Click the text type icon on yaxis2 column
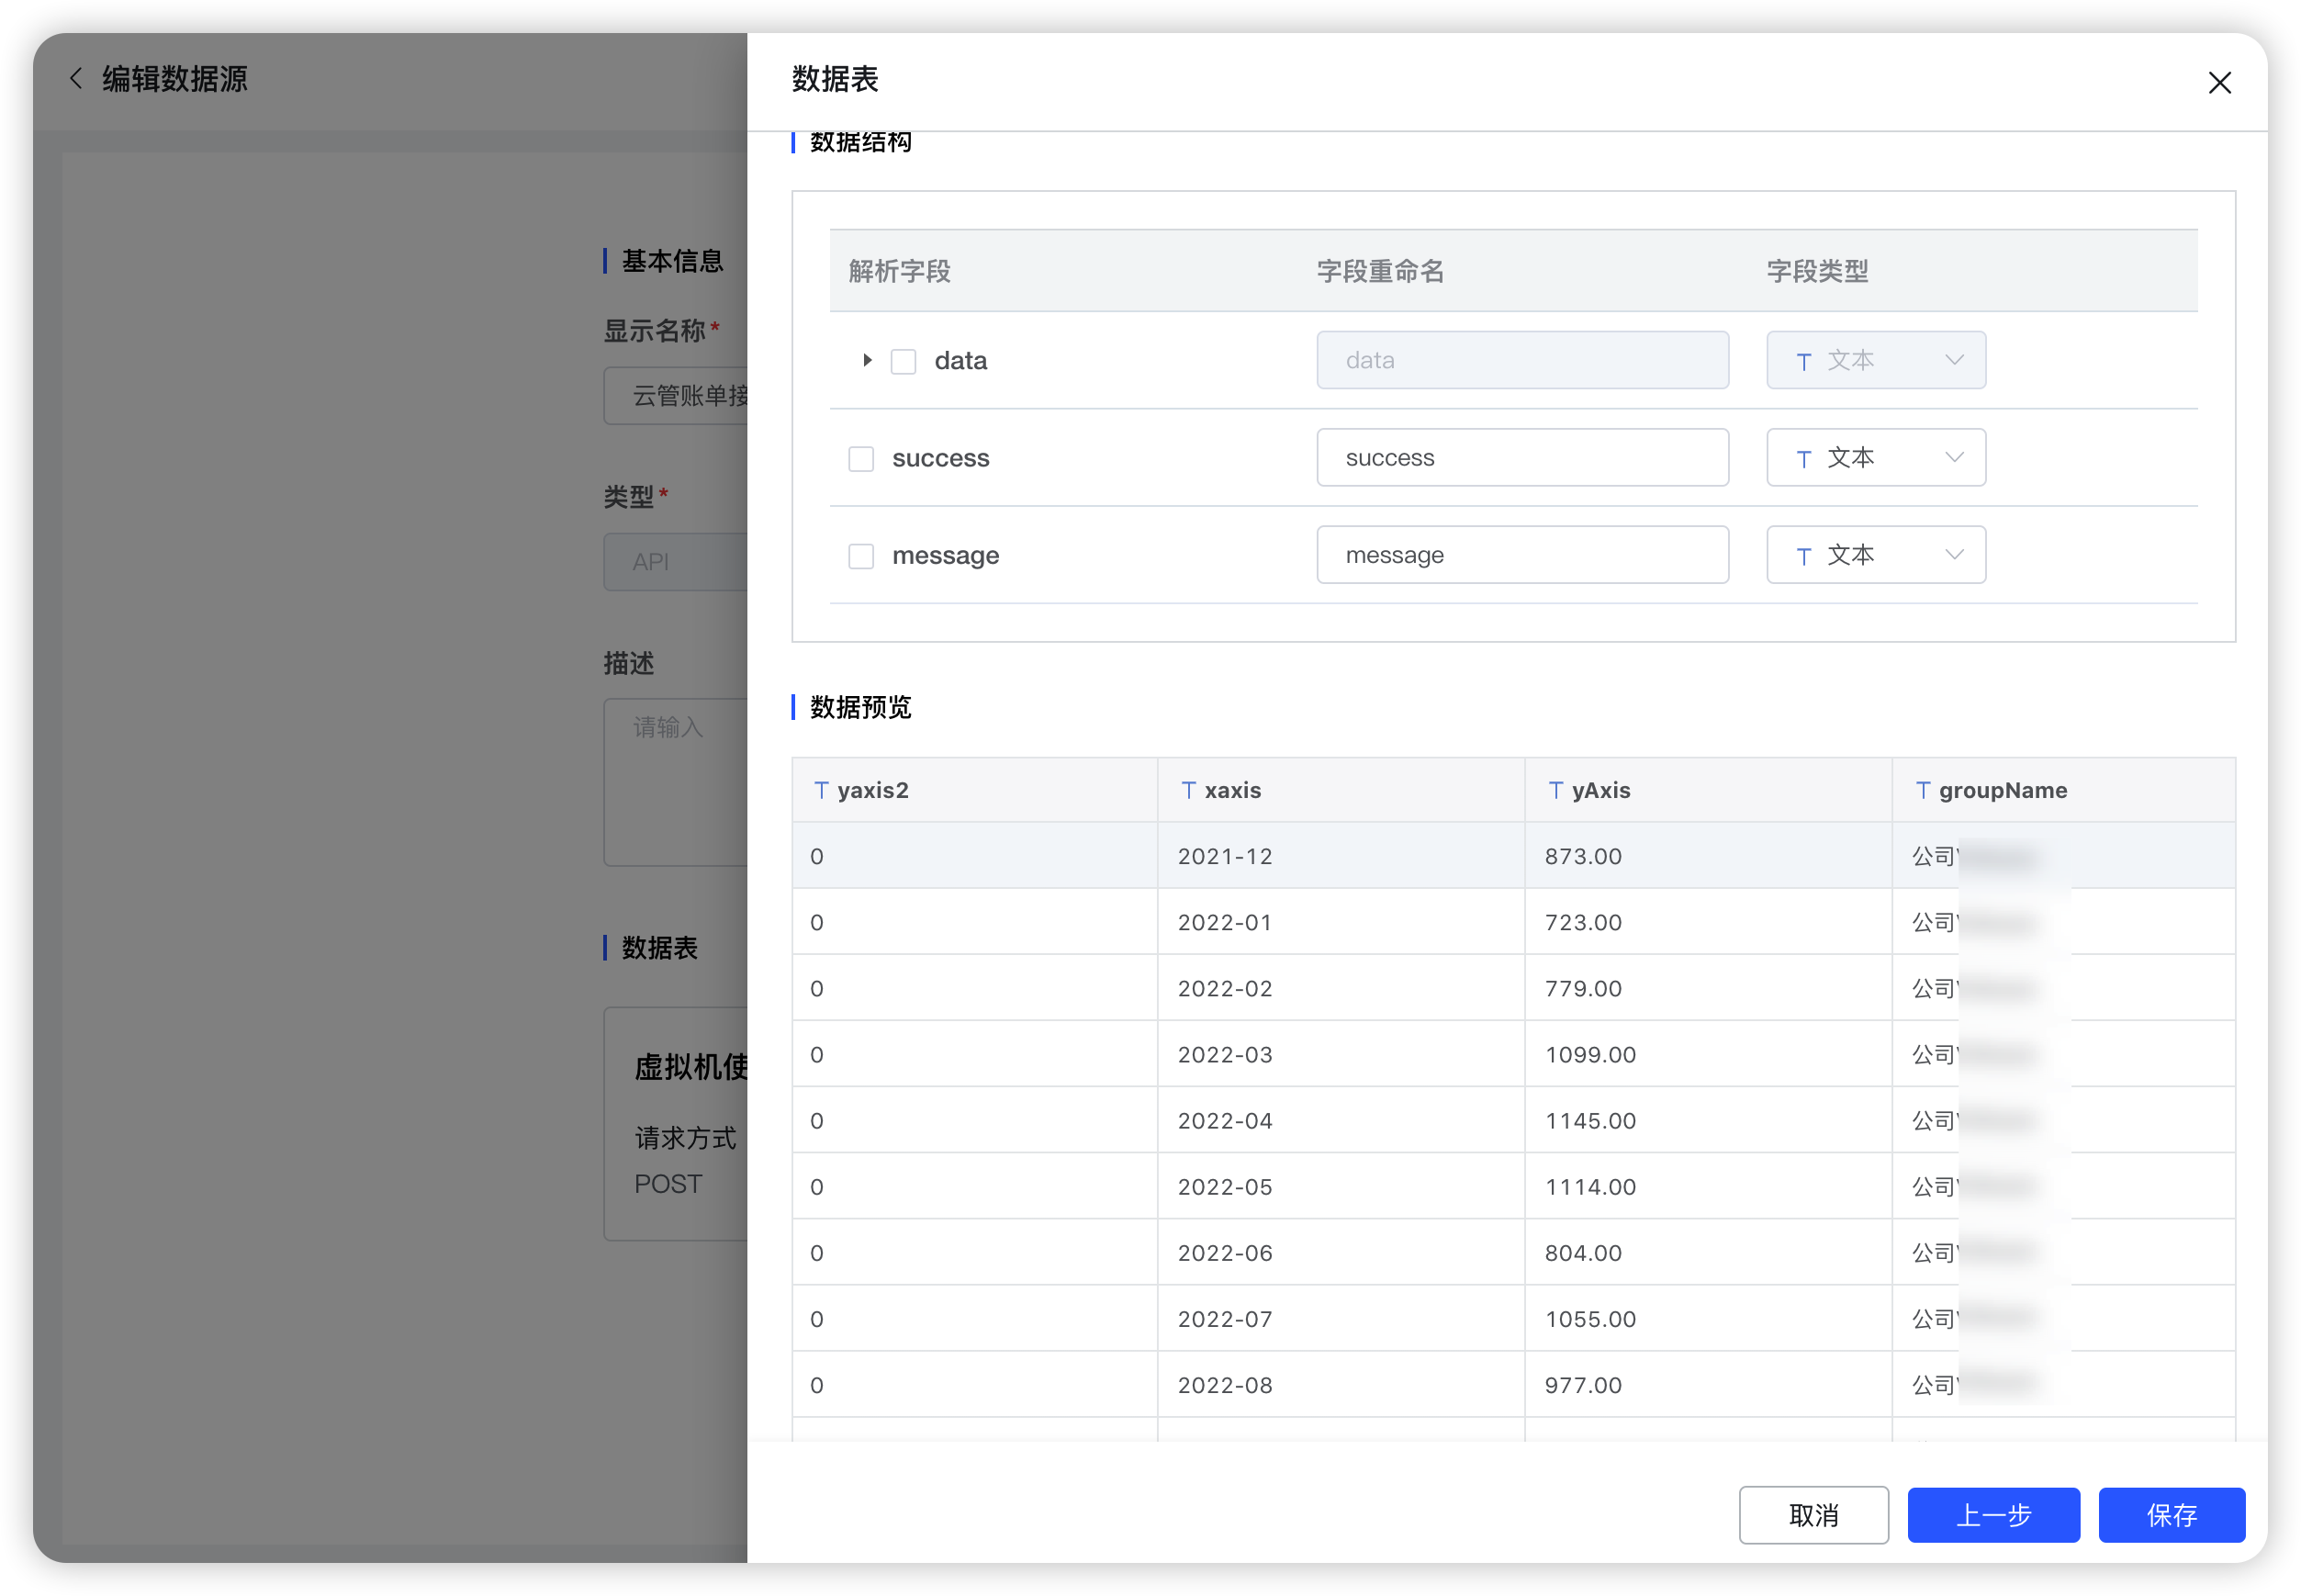Viewport: 2301px width, 1596px height. (x=822, y=790)
